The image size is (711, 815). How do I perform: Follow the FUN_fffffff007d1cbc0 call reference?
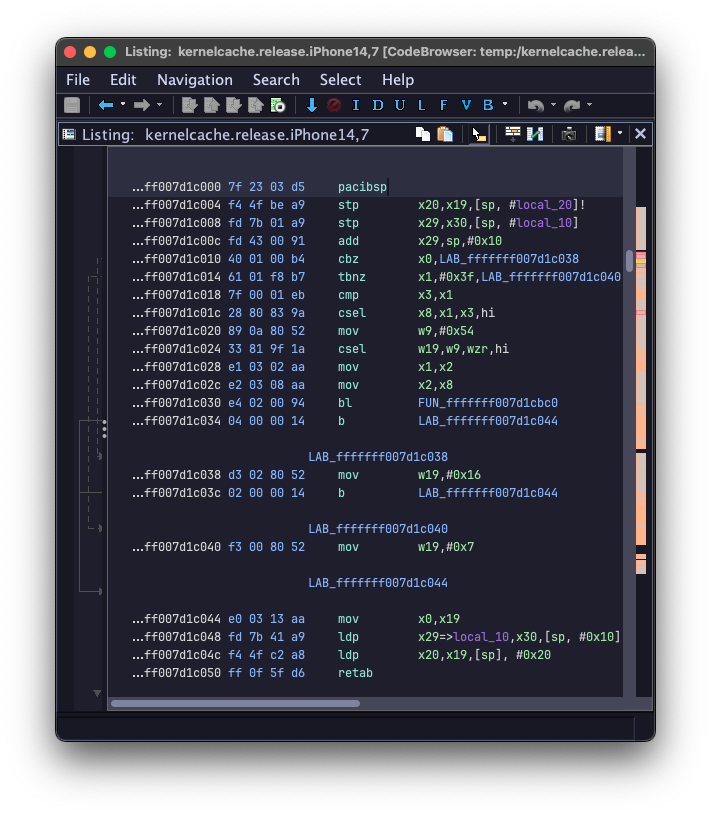[487, 403]
